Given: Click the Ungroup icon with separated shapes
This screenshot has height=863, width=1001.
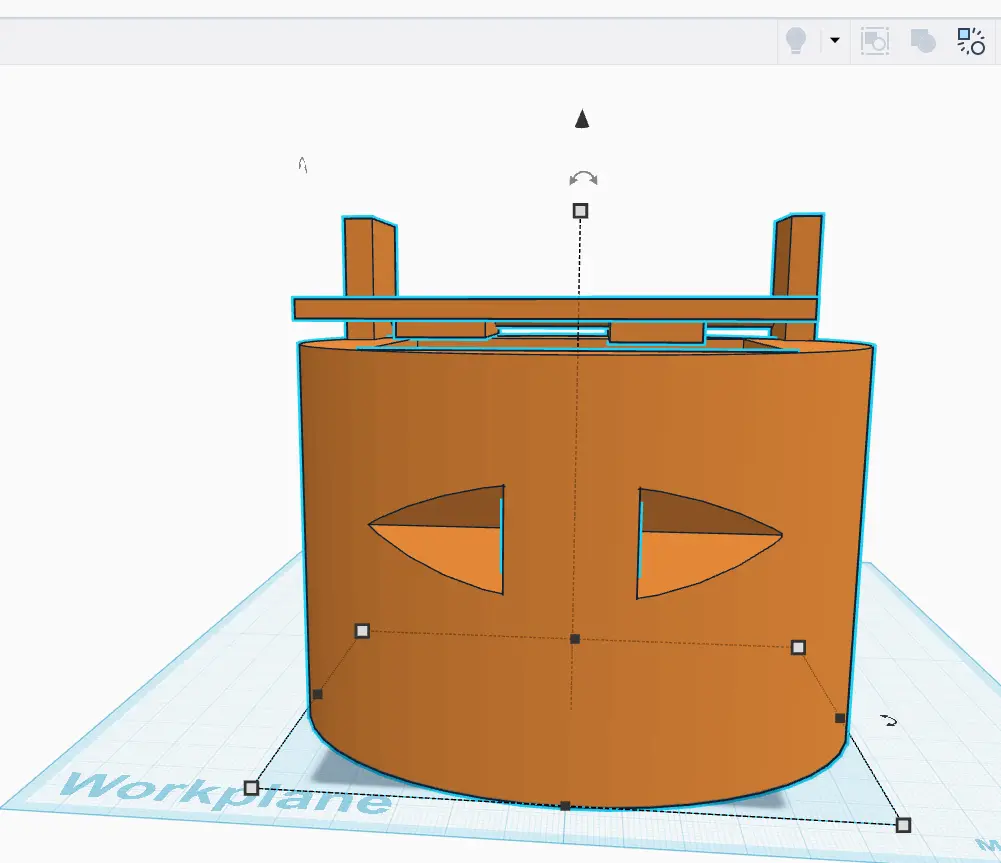Looking at the screenshot, I should click(x=970, y=41).
